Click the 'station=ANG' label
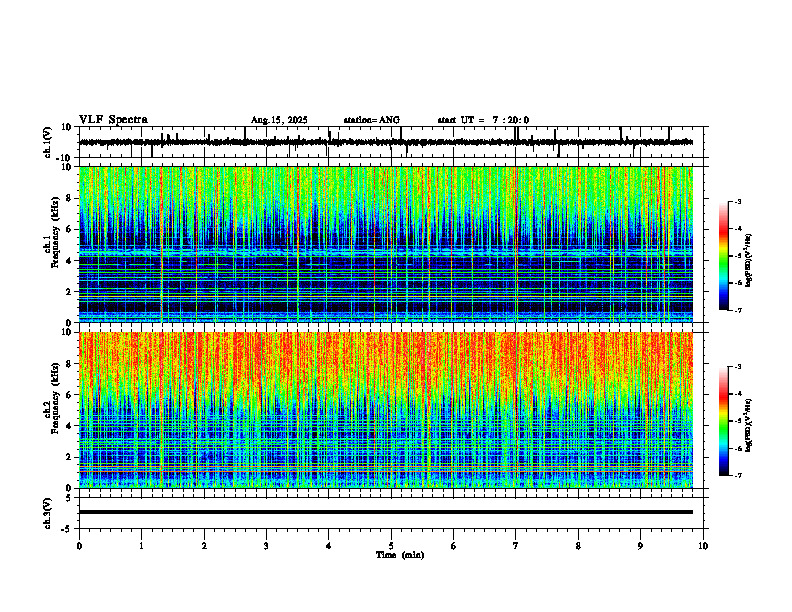The width and height of the screenshot is (792, 612). (x=371, y=120)
